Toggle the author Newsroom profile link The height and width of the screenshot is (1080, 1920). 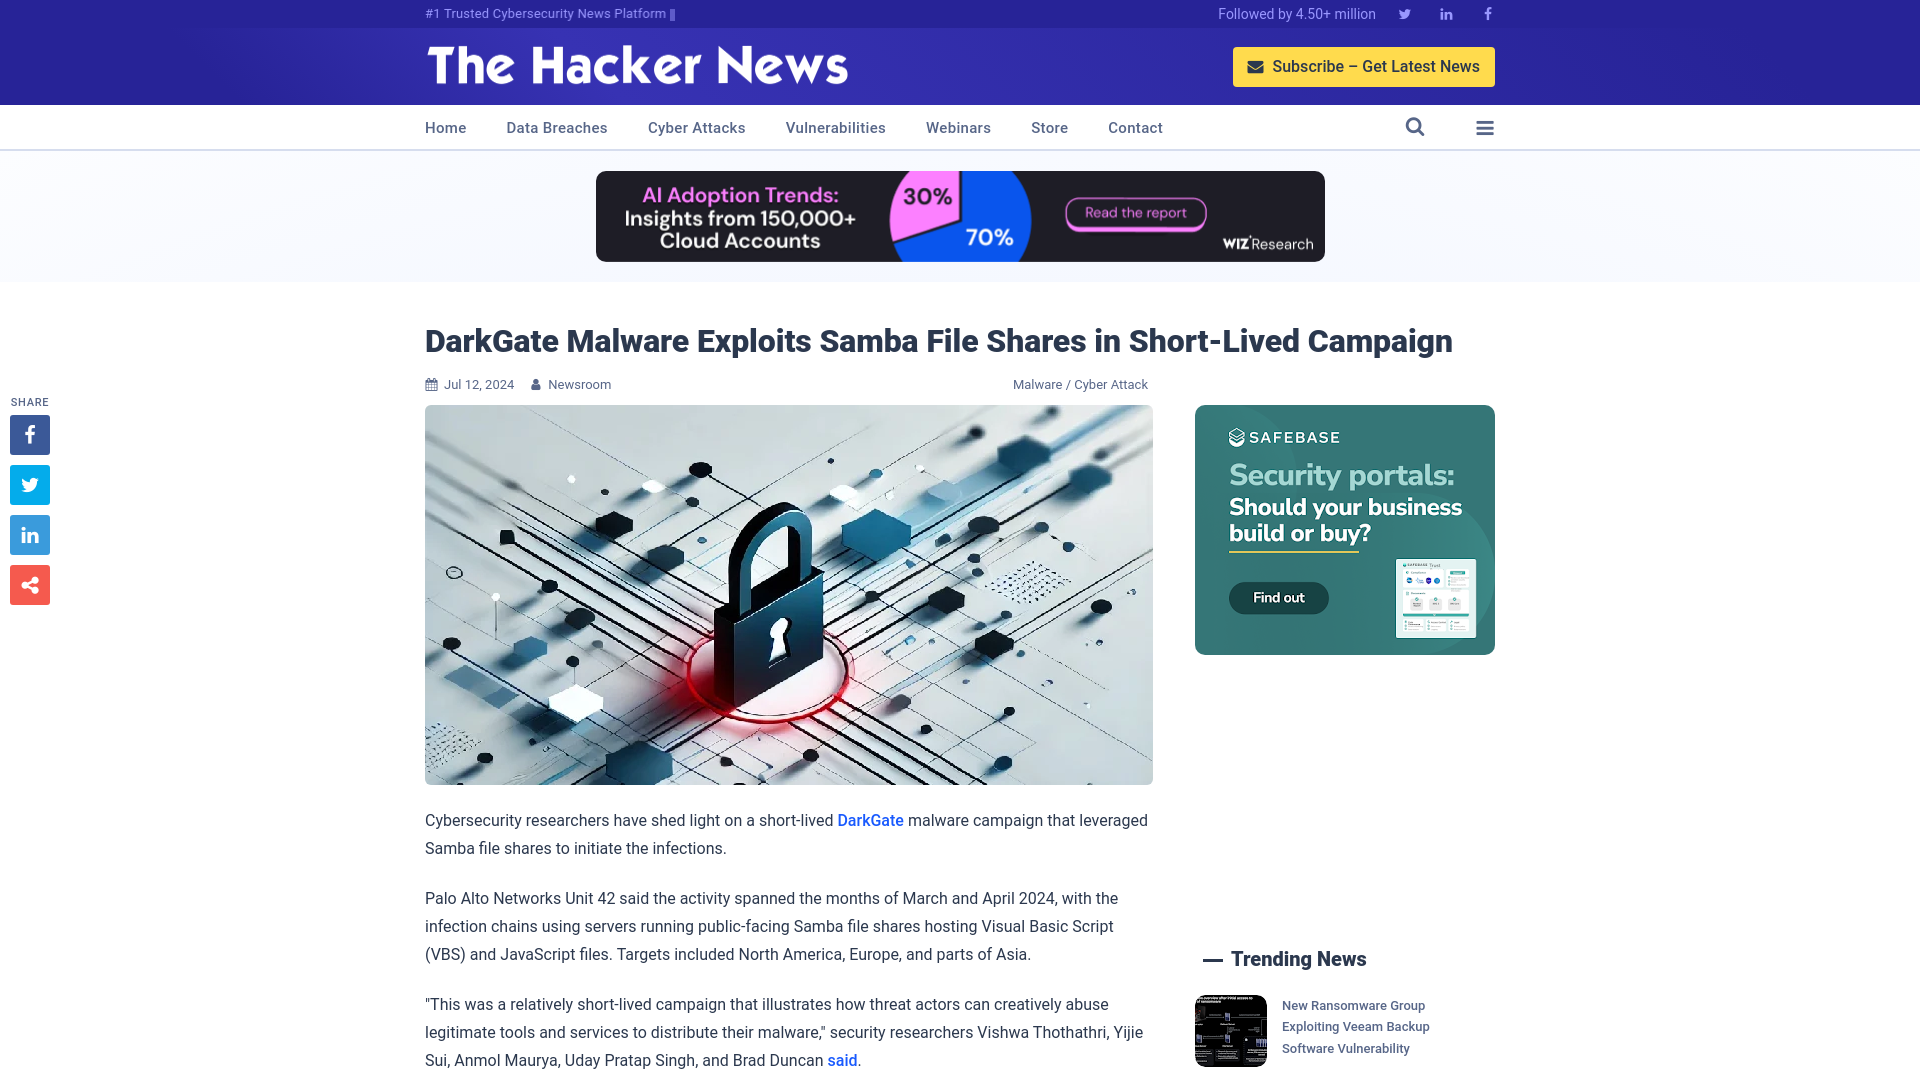[x=579, y=384]
